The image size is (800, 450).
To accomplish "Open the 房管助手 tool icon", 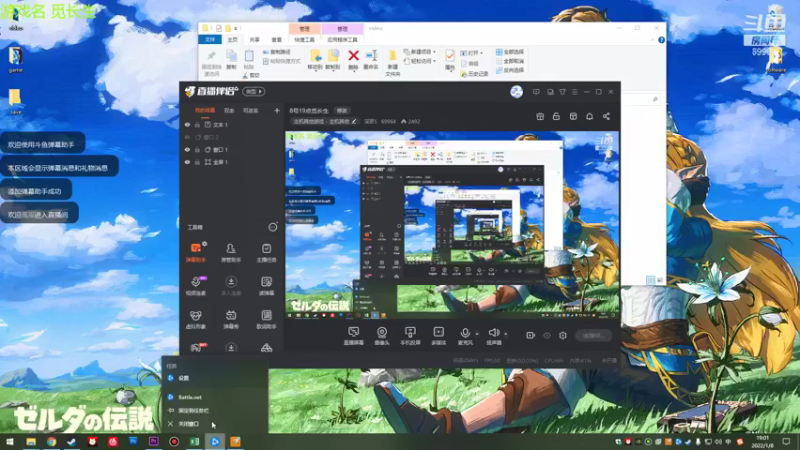I will pyautogui.click(x=231, y=252).
